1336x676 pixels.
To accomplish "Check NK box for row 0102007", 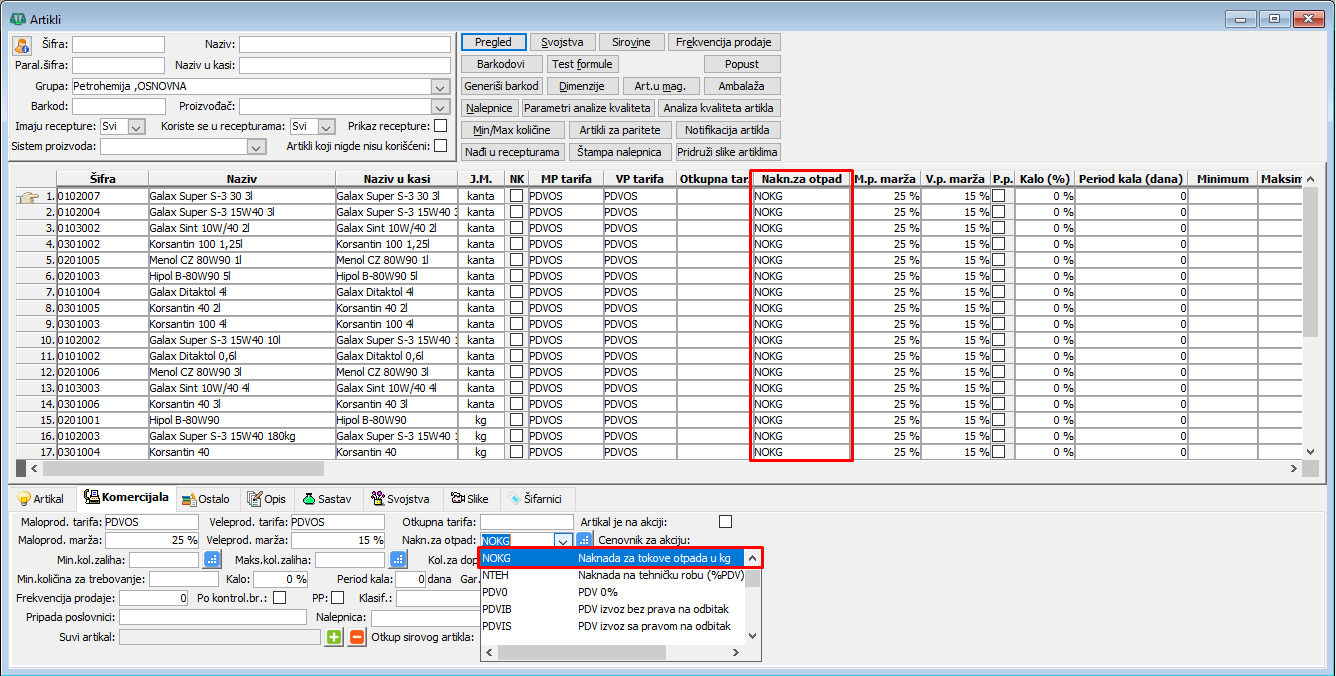I will (x=516, y=196).
